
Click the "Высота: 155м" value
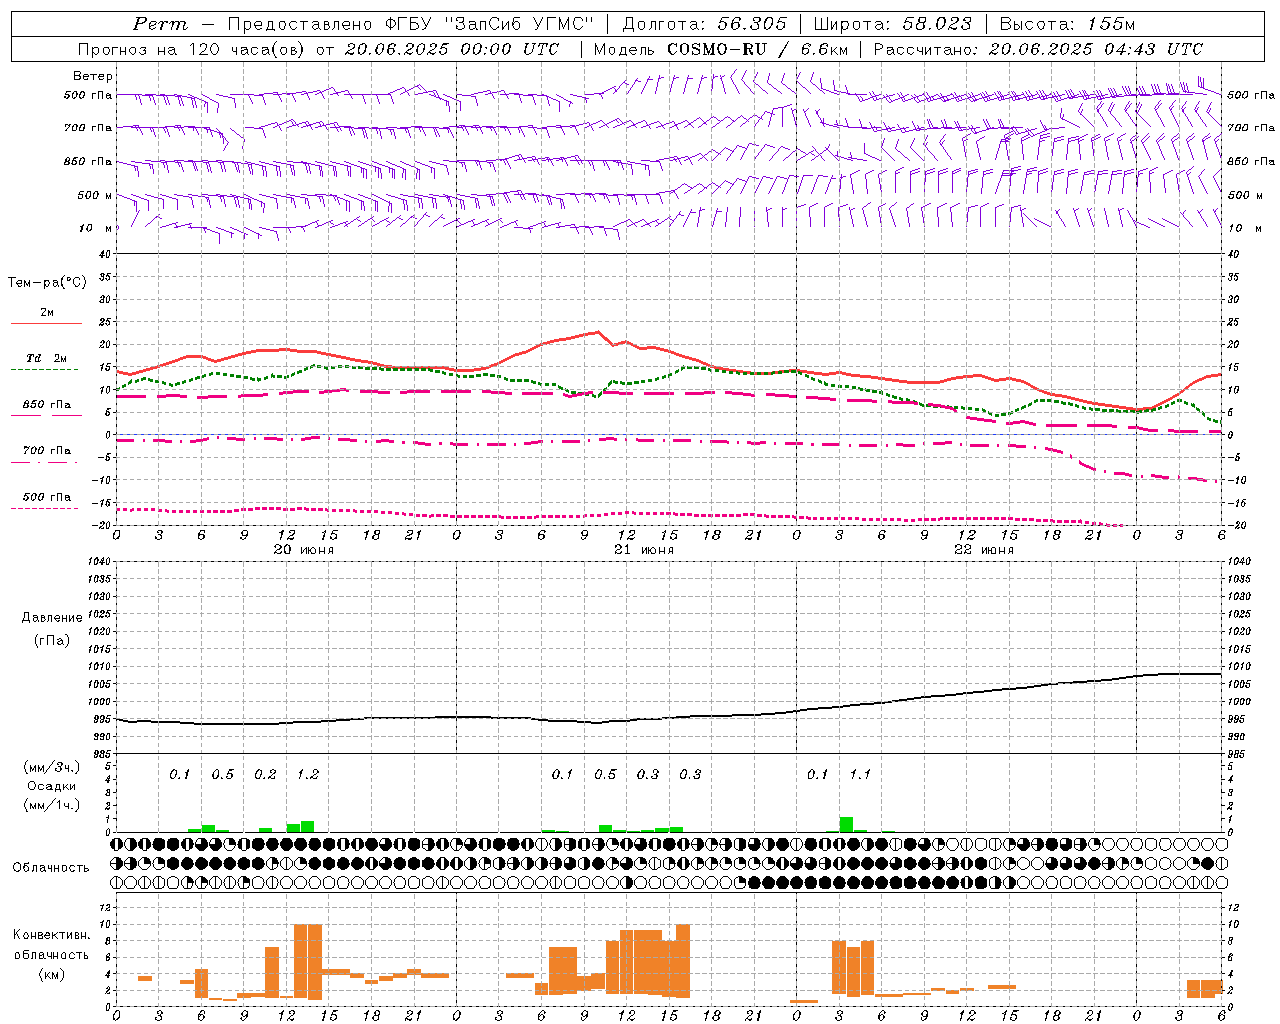[1067, 24]
